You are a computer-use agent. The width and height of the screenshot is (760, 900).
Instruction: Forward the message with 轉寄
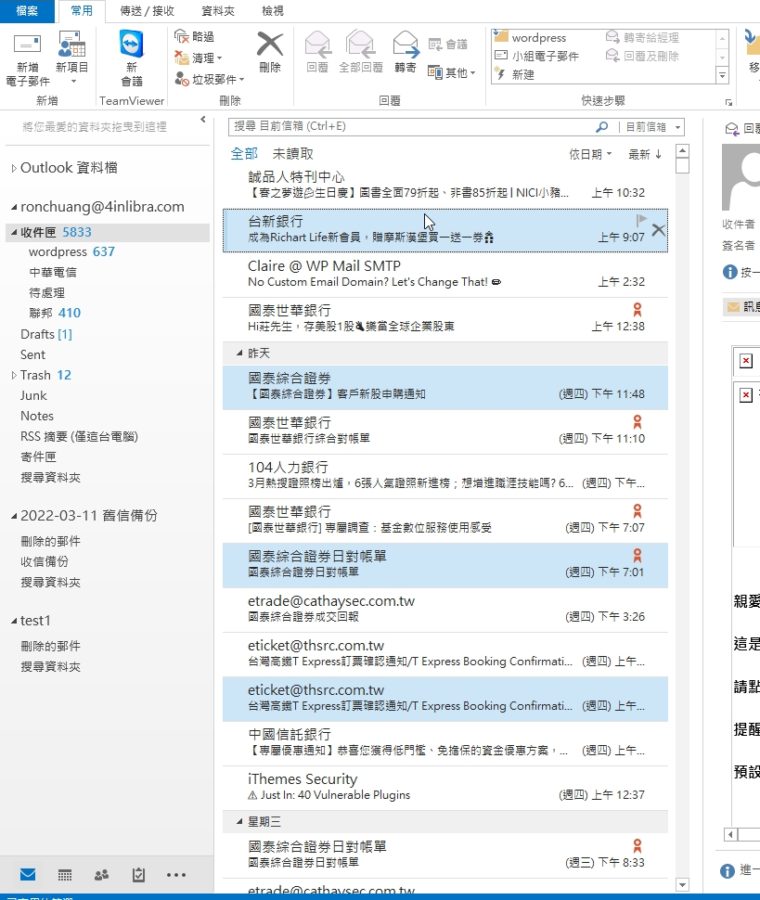405,52
